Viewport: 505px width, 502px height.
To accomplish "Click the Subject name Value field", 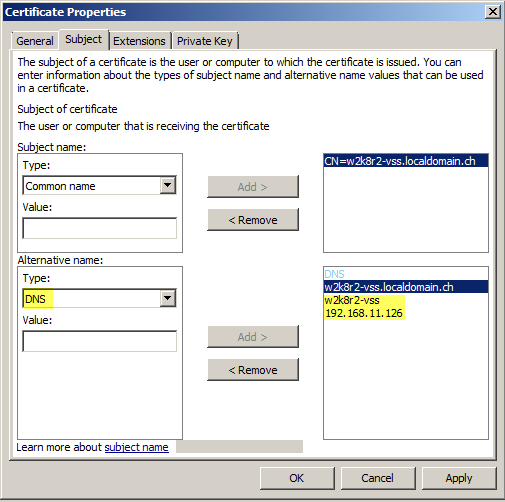I will tap(100, 228).
